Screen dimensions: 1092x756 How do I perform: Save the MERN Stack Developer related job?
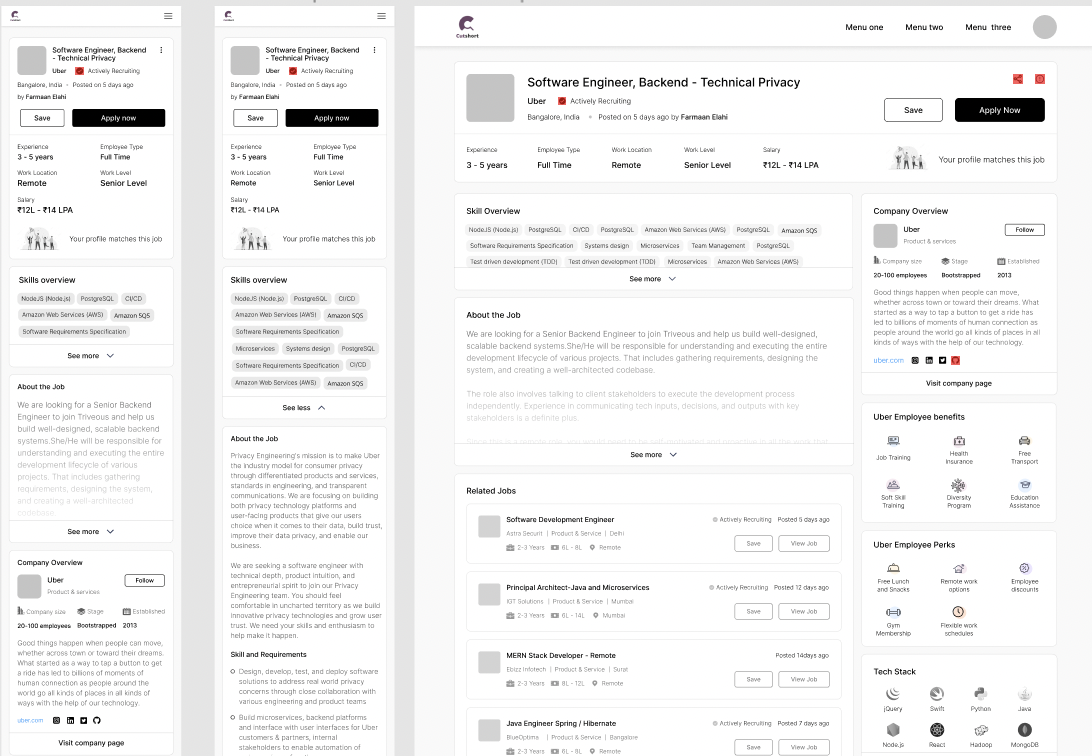pyautogui.click(x=754, y=679)
